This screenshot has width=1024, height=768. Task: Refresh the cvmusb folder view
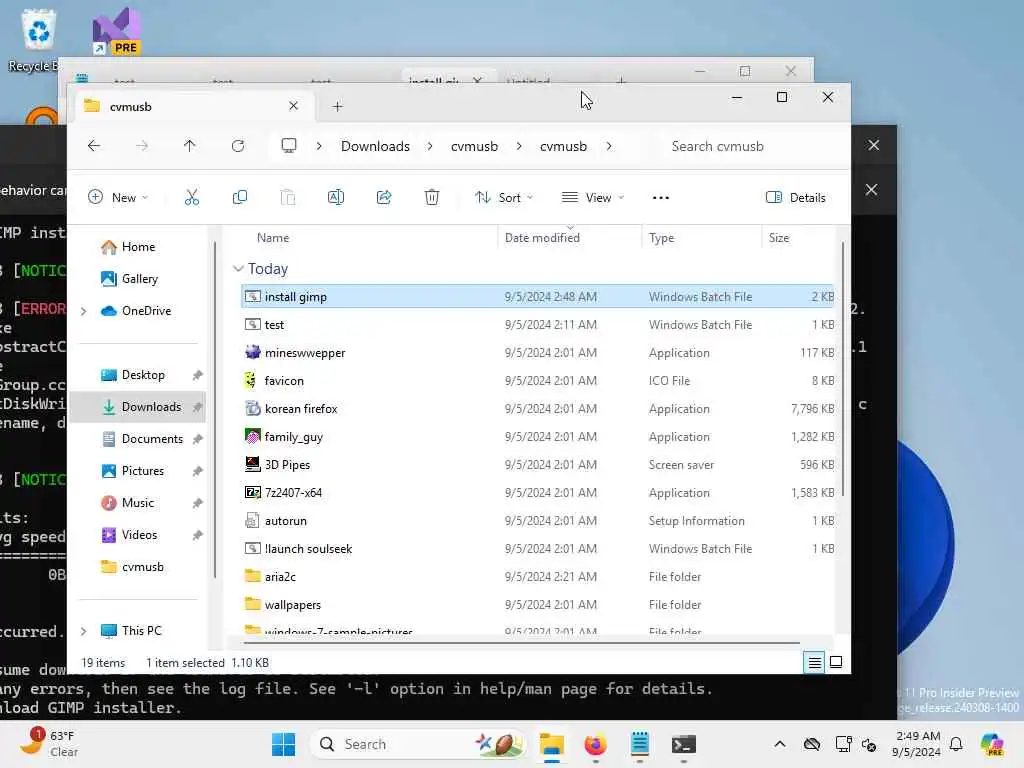238,146
